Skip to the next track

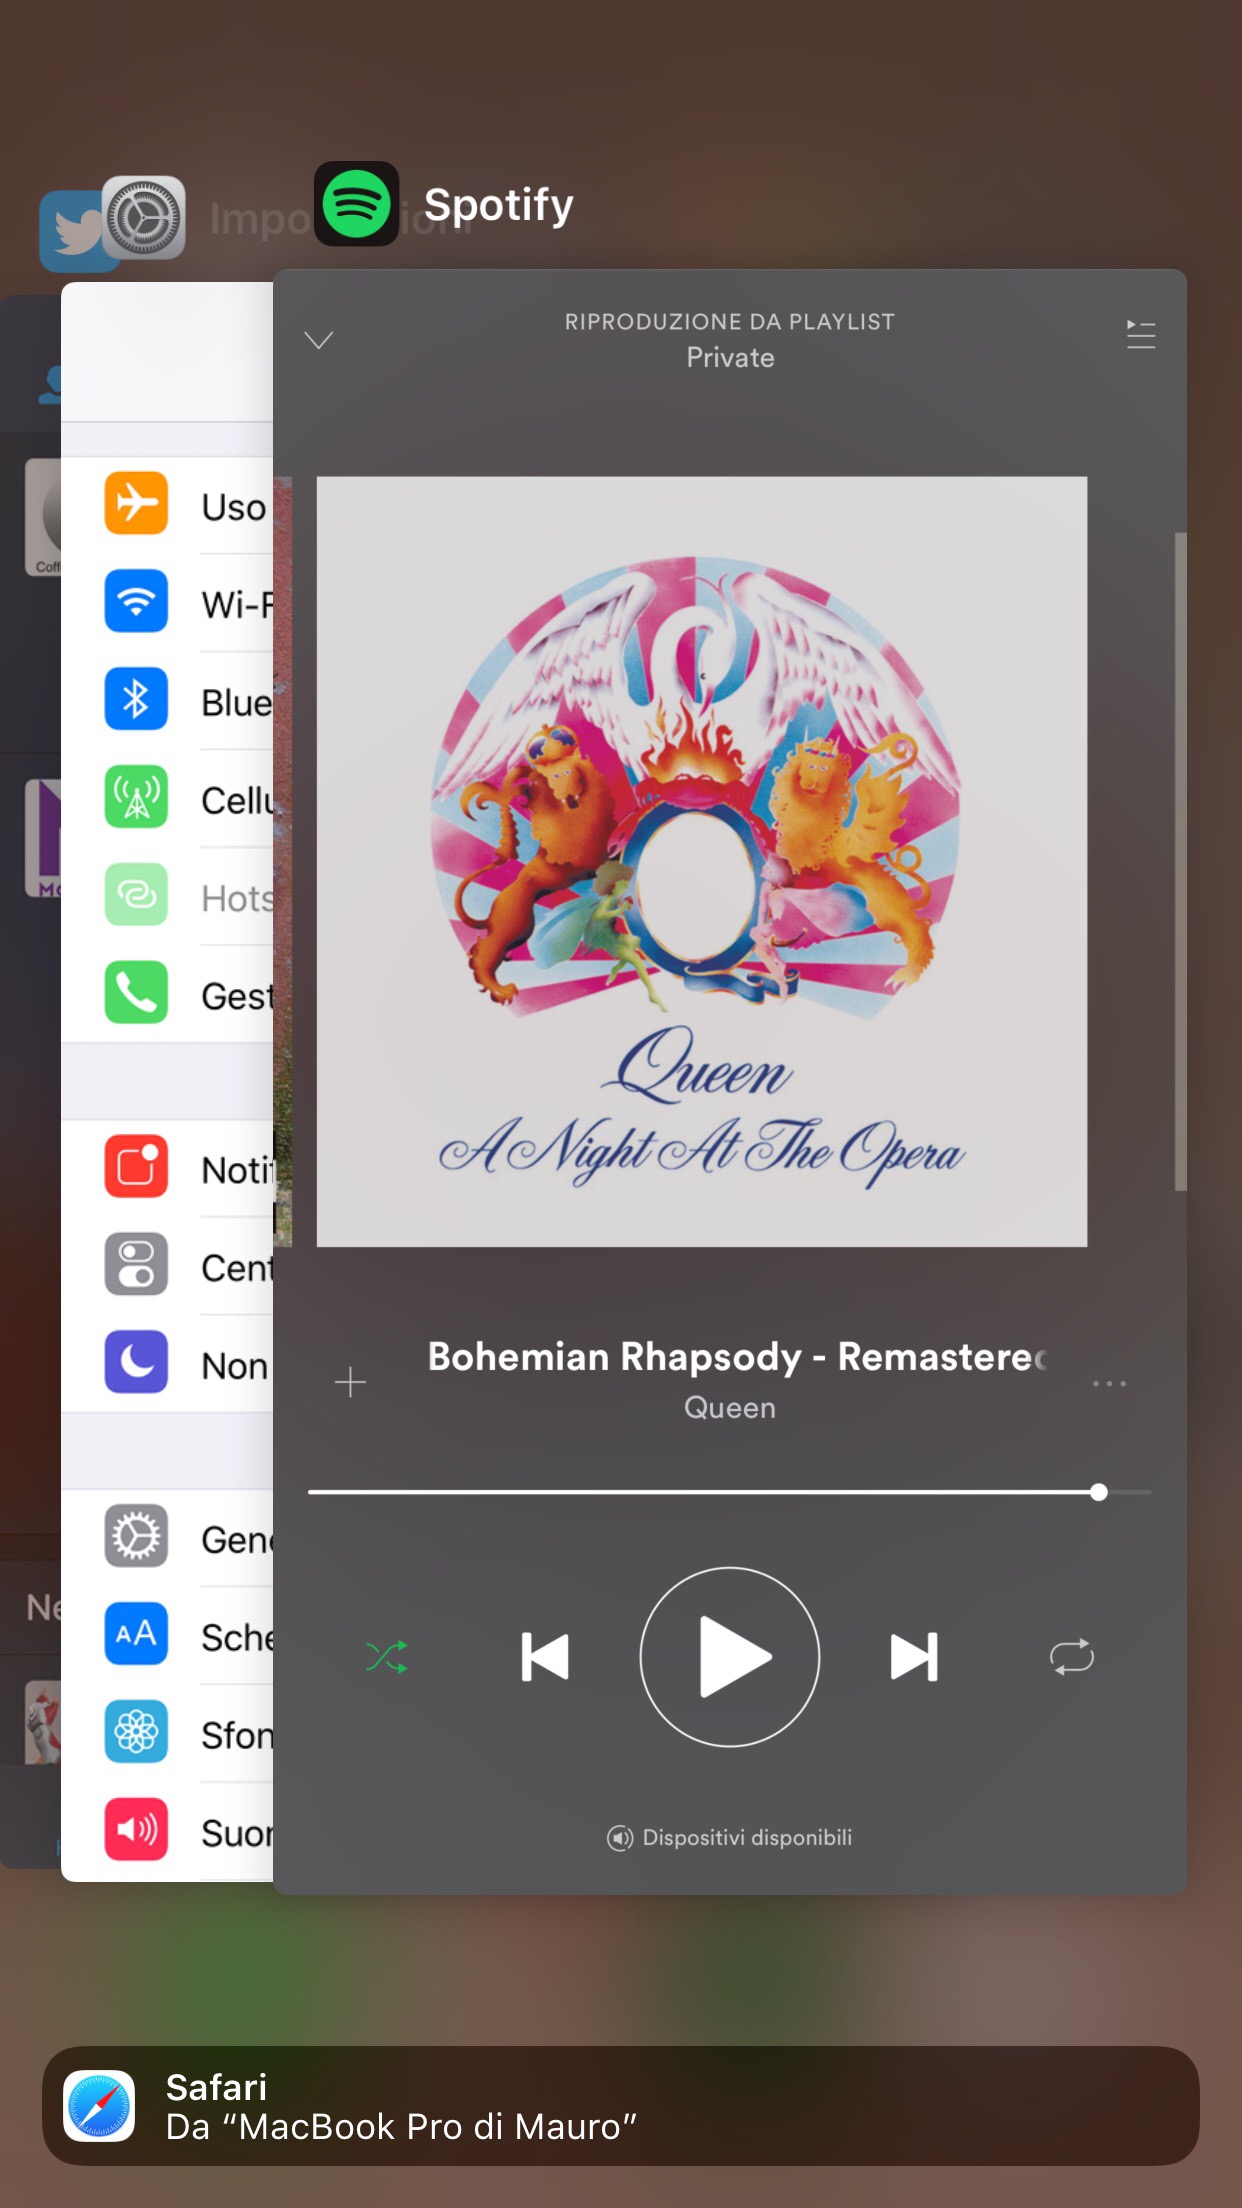point(914,1657)
